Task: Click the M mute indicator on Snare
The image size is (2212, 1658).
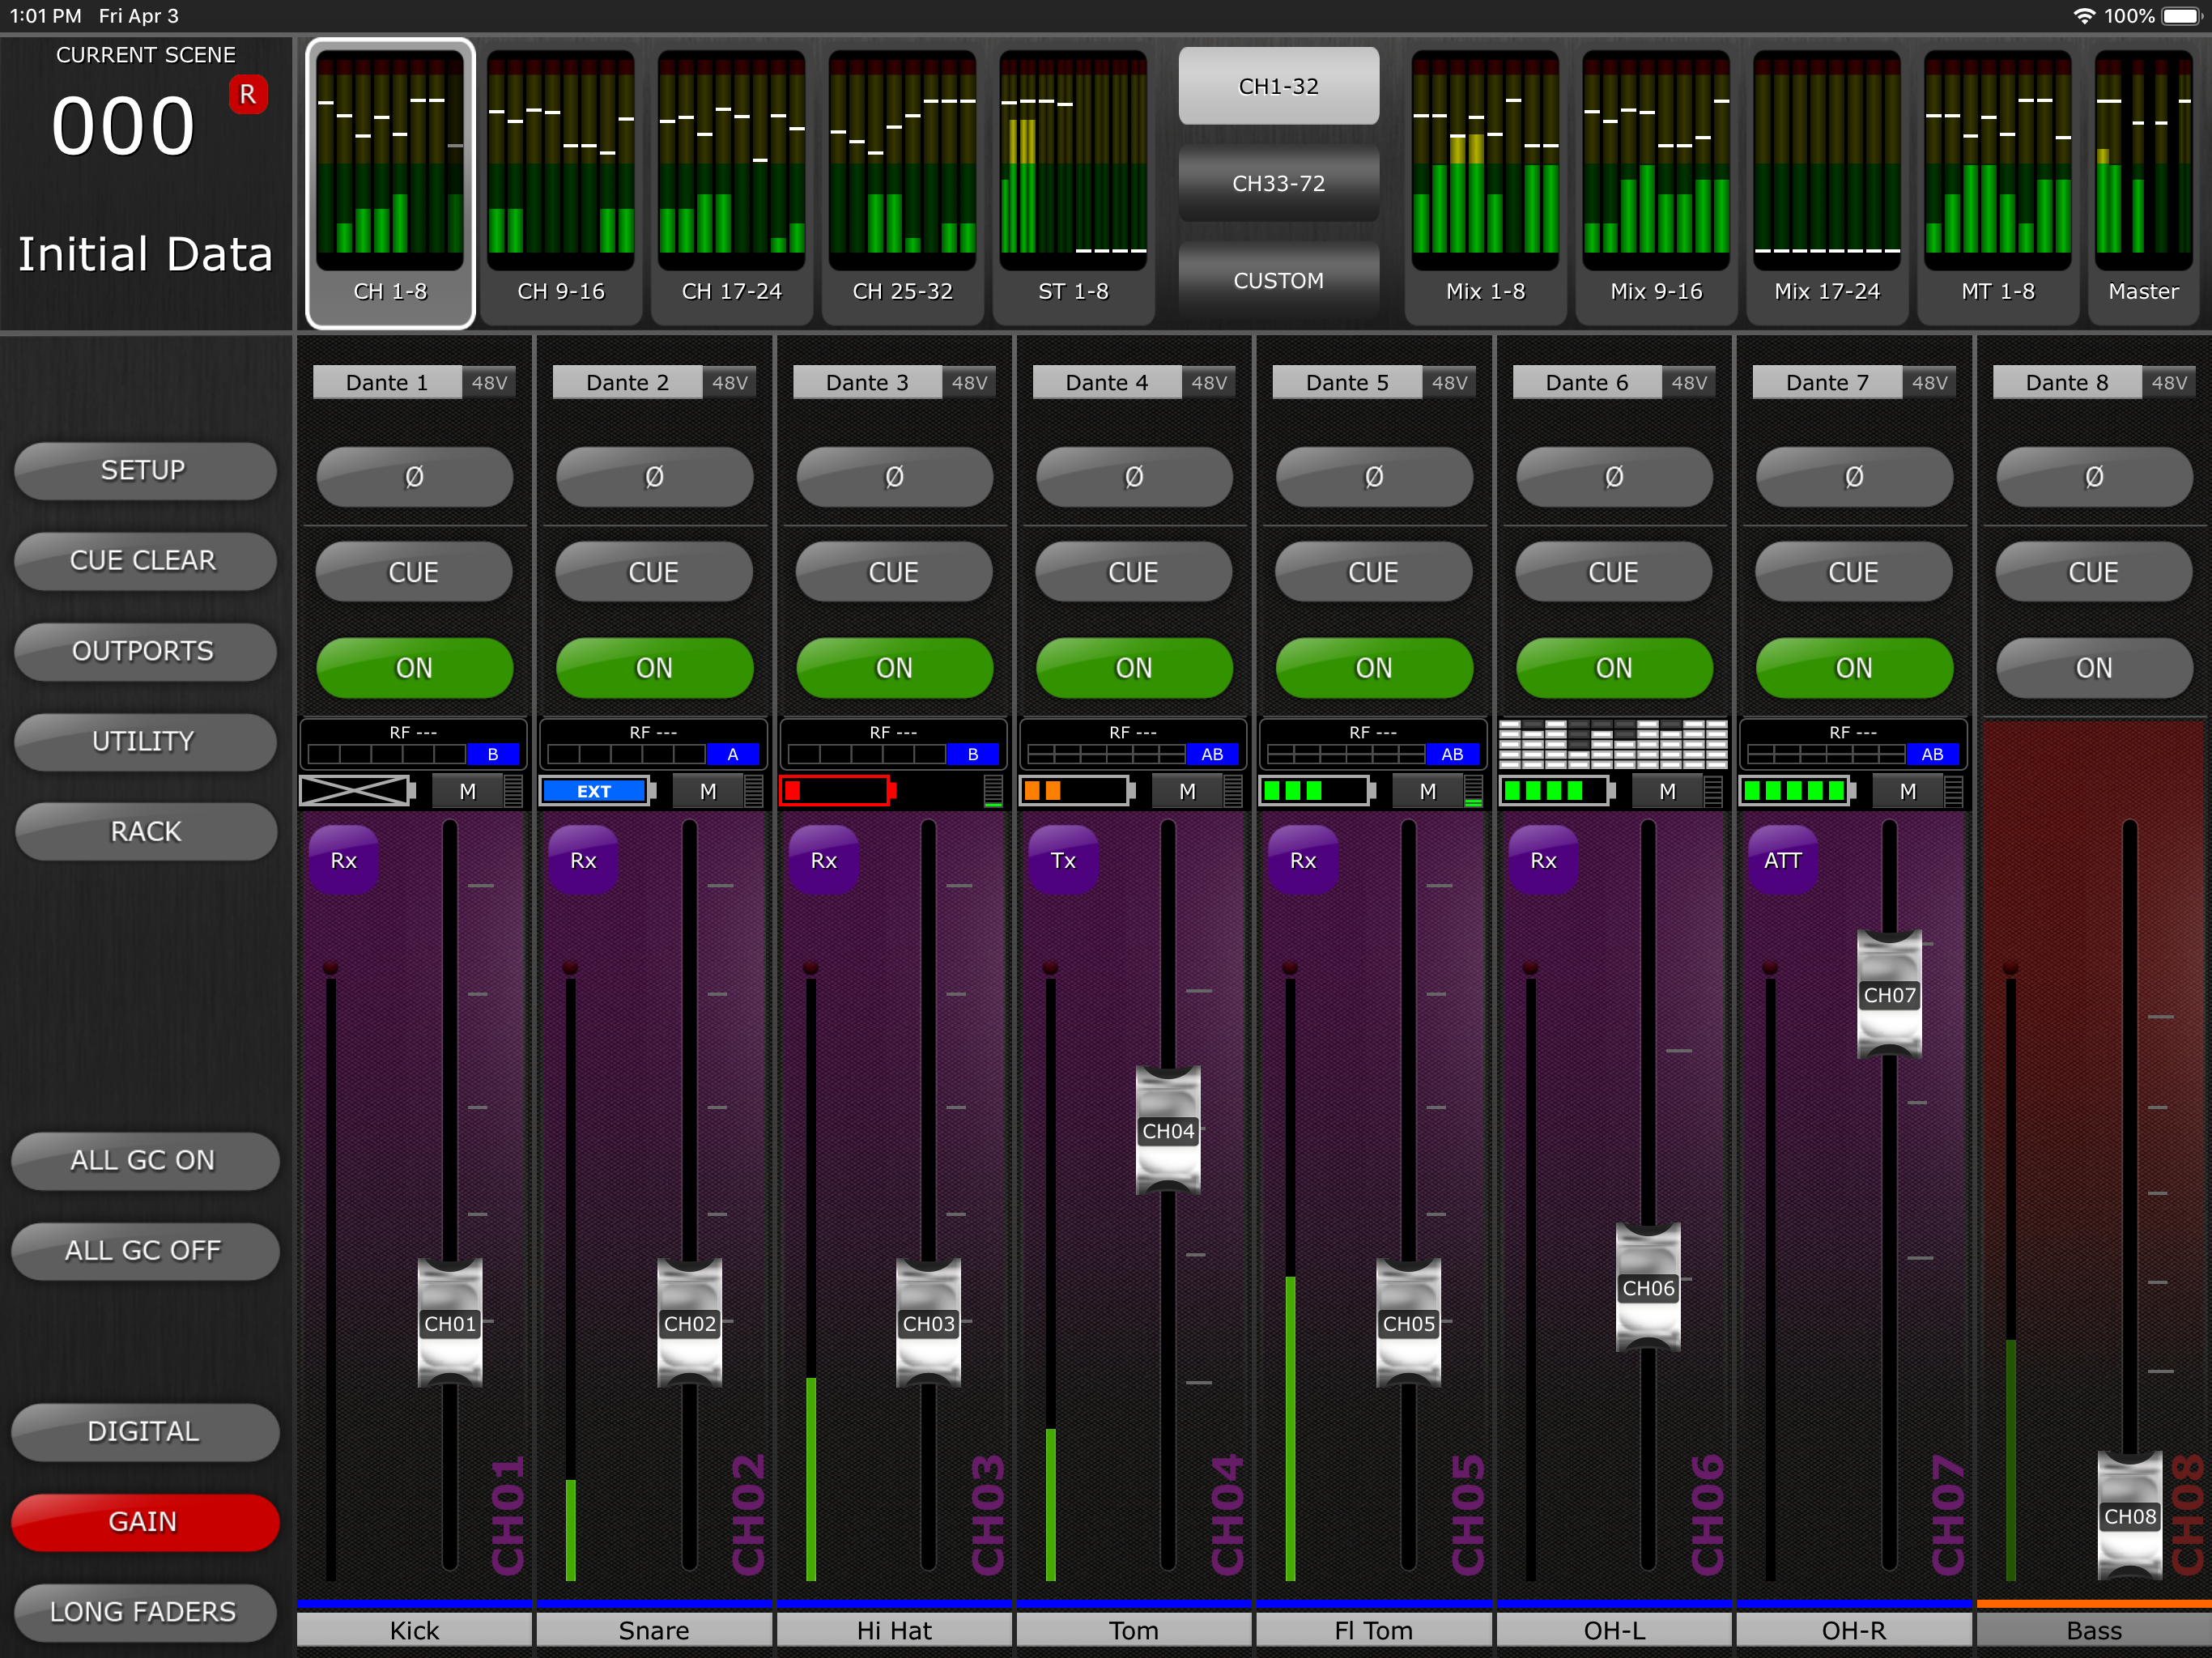Action: pyautogui.click(x=708, y=791)
